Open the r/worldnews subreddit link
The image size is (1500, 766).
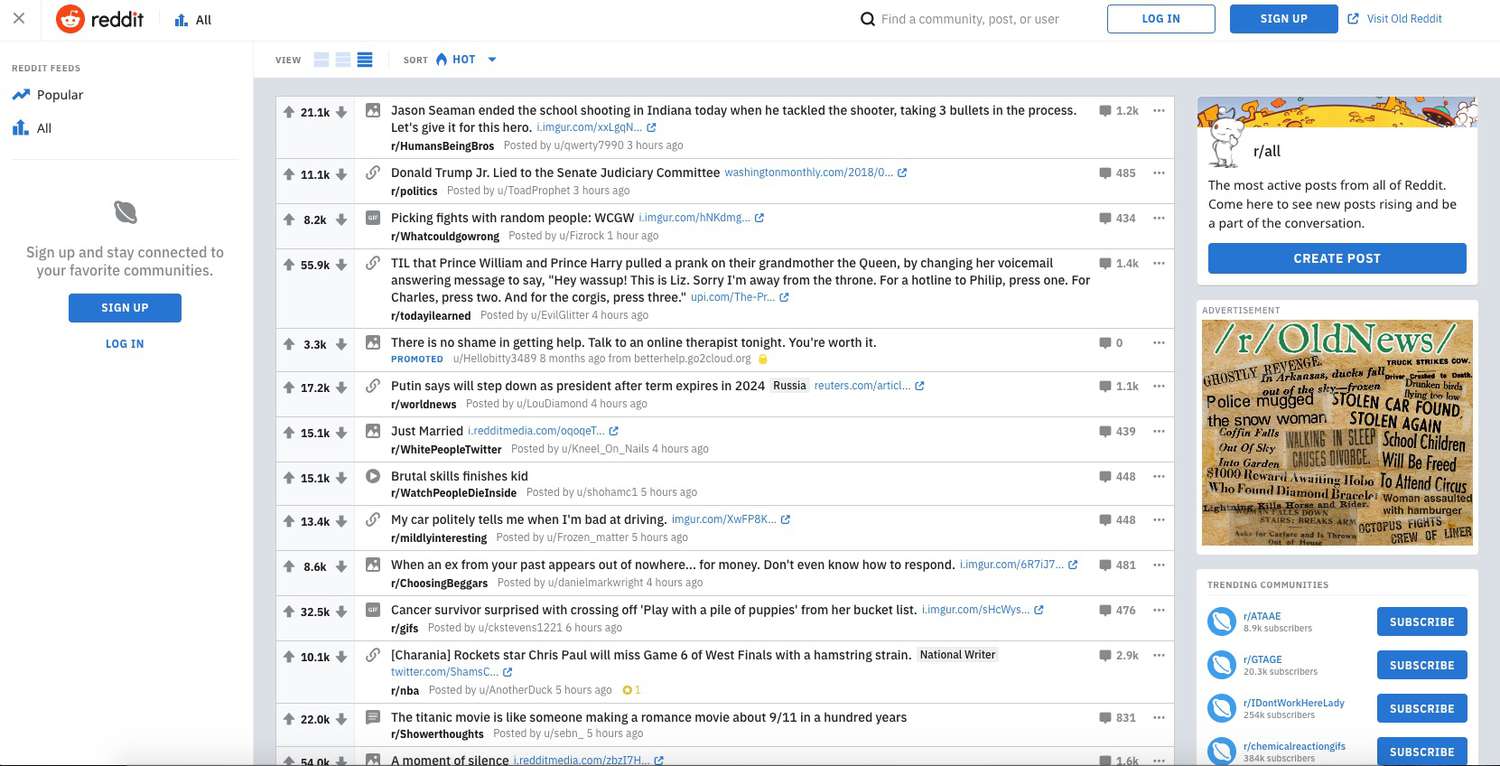click(423, 404)
